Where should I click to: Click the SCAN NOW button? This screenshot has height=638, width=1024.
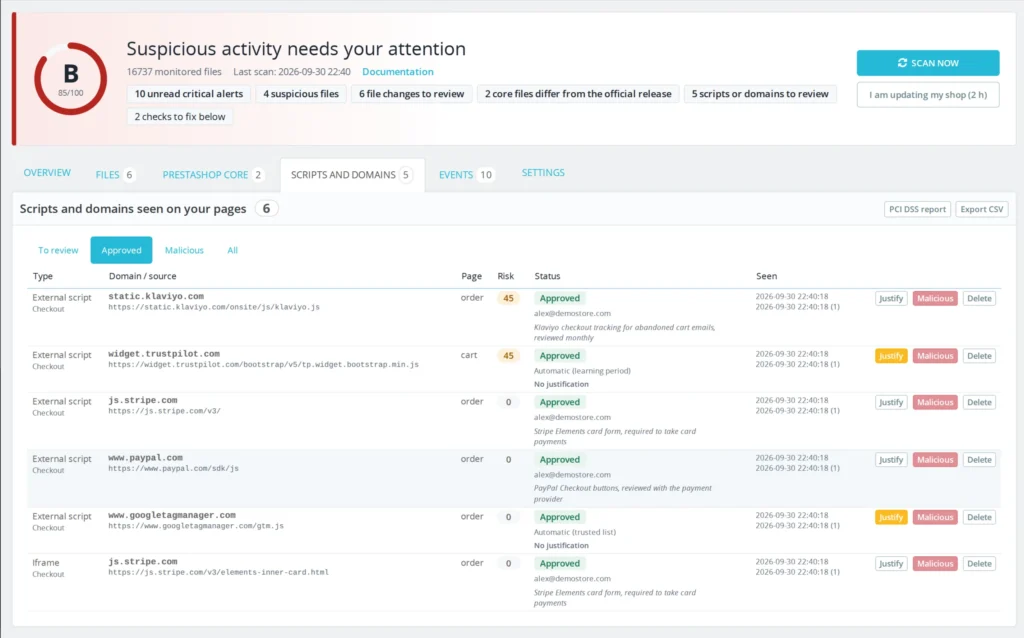tap(927, 63)
